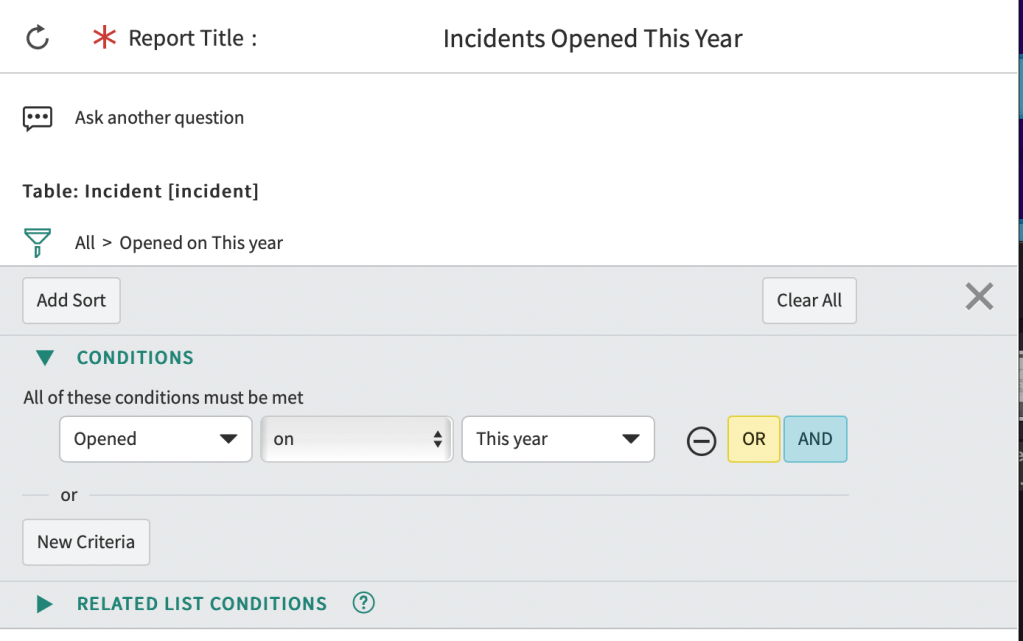Add an AND condition

click(815, 439)
